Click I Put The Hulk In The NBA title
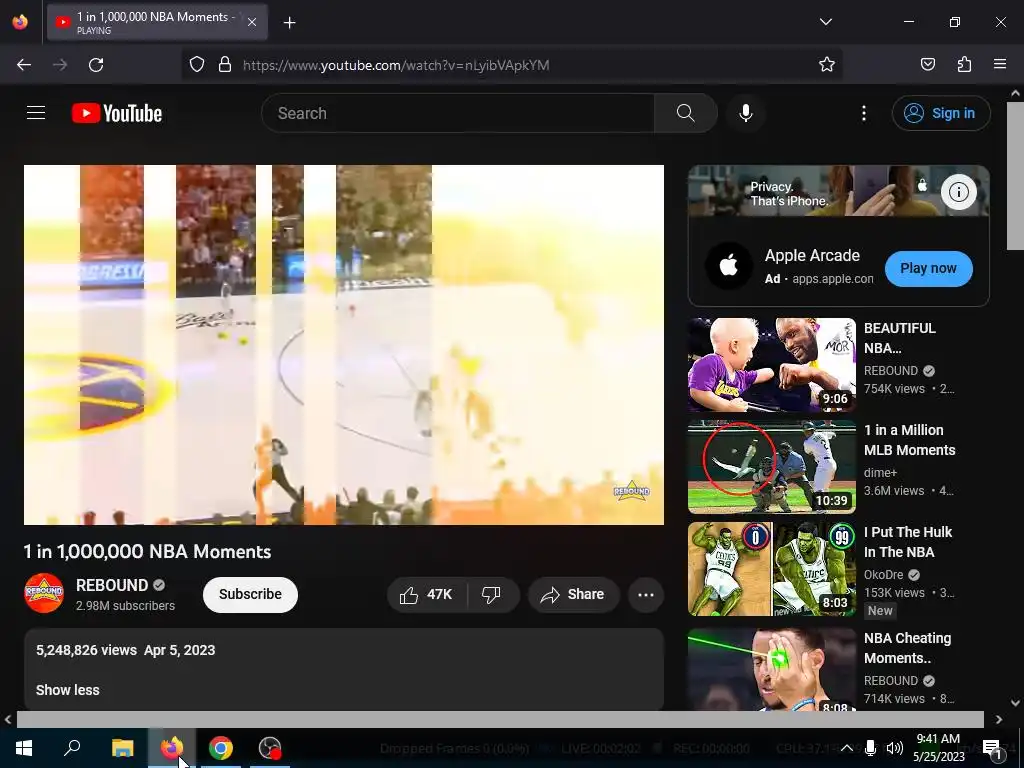1024x768 pixels. tap(908, 542)
